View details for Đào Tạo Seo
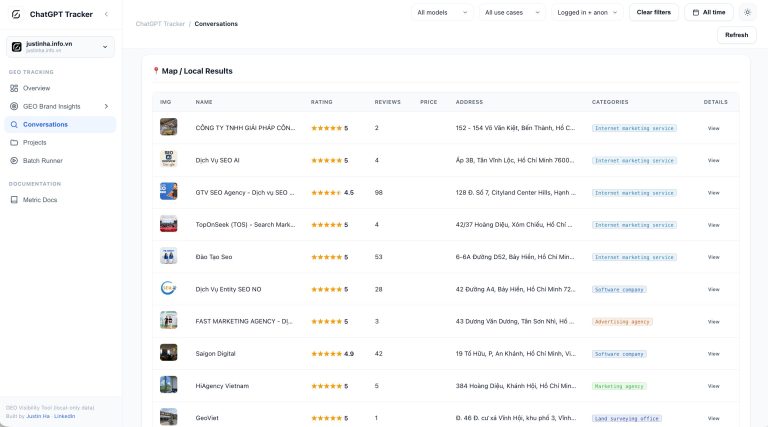This screenshot has height=427, width=768. 714,257
